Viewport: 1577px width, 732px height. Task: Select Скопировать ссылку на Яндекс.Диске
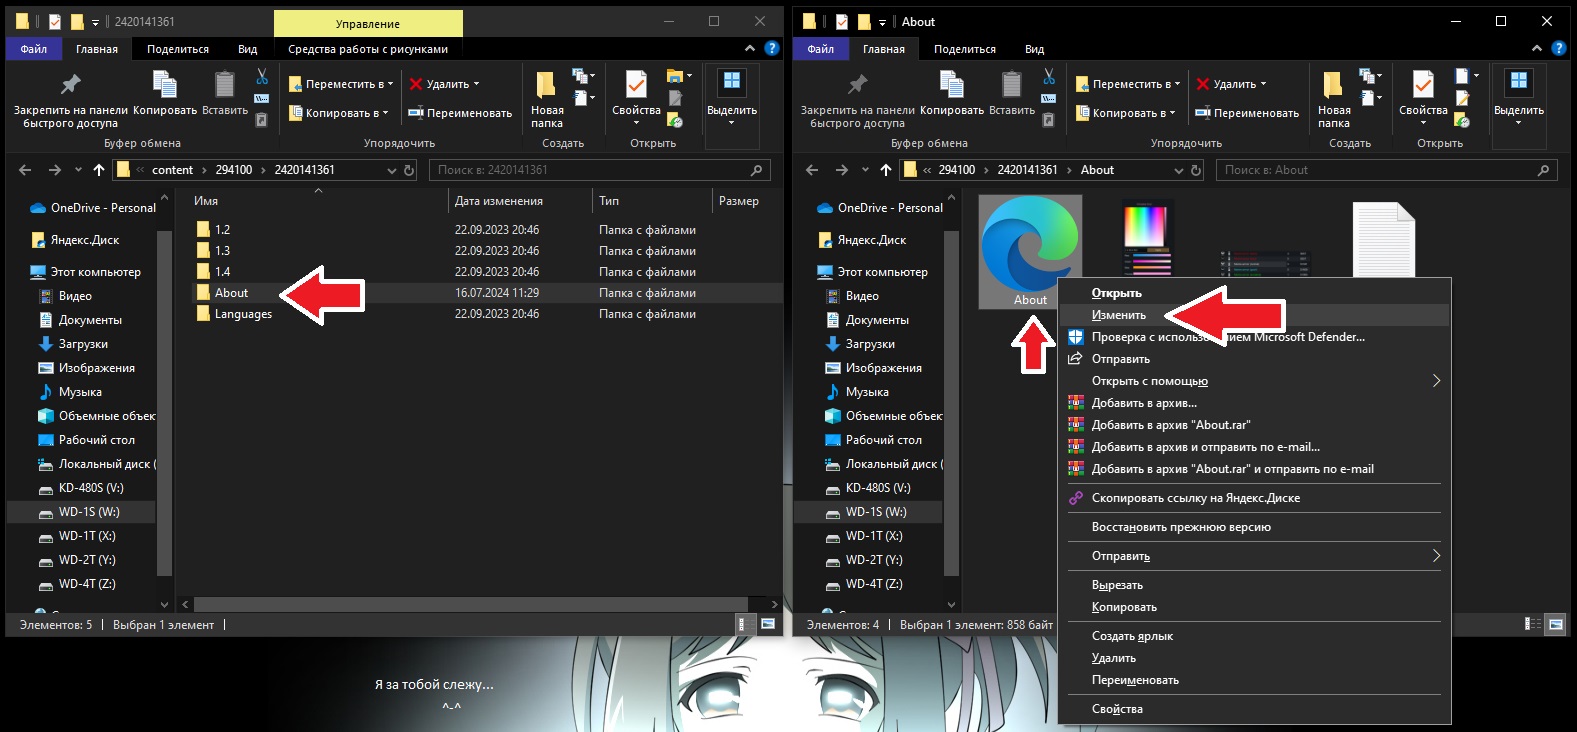[x=1254, y=498]
